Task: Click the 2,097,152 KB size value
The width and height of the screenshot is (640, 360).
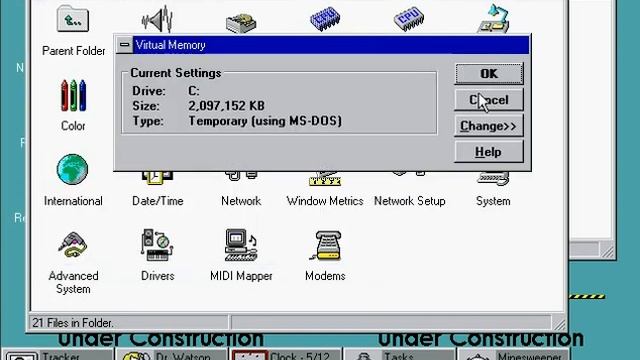Action: coord(226,106)
